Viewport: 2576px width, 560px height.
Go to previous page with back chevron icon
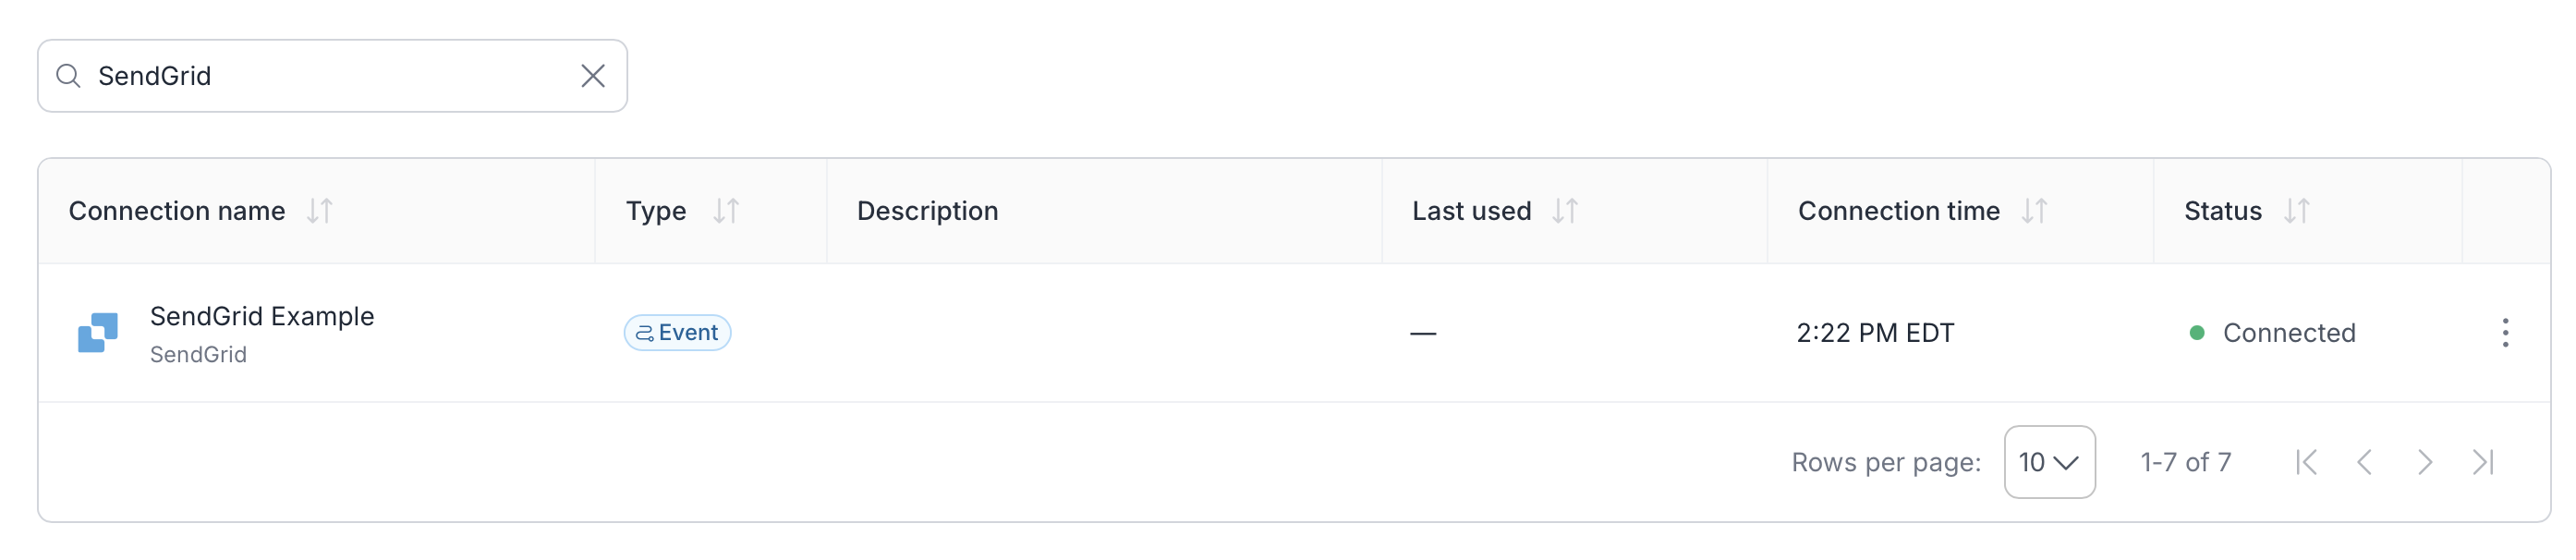tap(2365, 462)
